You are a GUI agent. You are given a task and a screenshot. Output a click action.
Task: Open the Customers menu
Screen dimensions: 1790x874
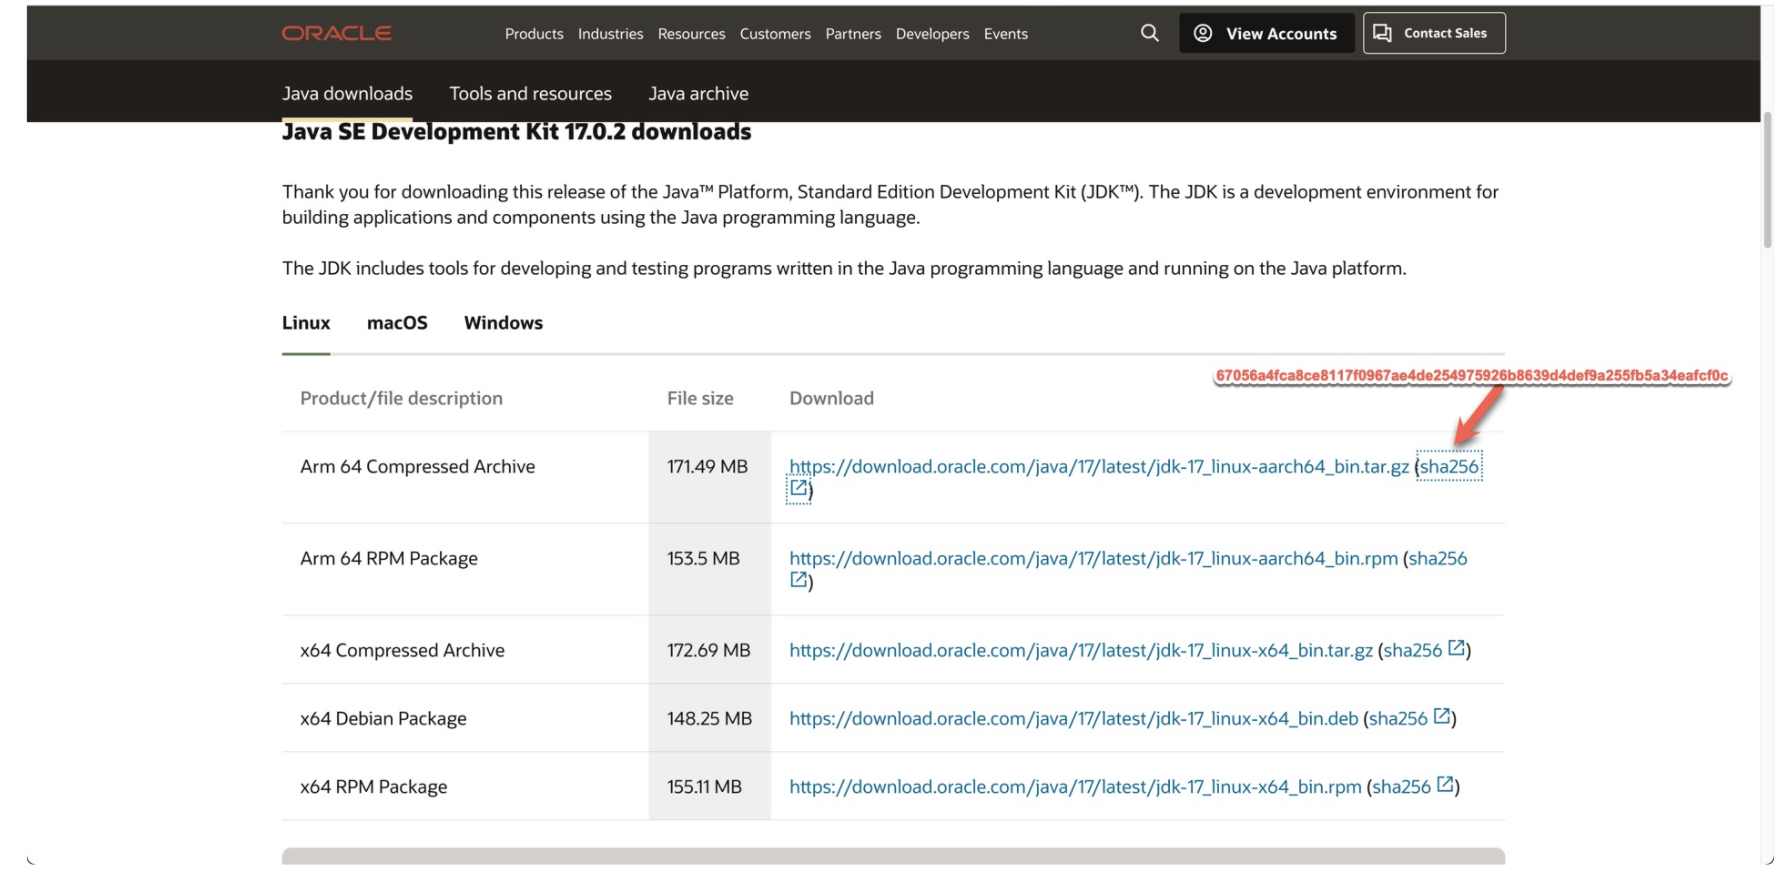[x=775, y=34]
